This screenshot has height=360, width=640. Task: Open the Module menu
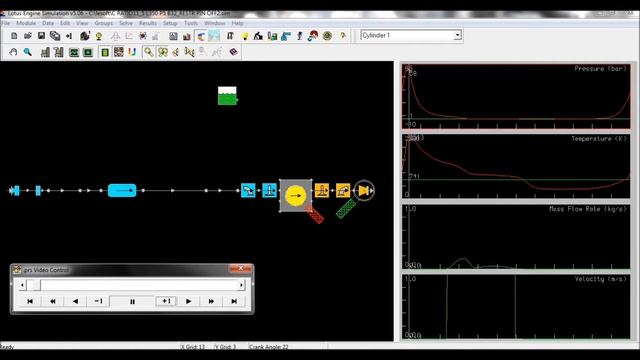coord(26,23)
